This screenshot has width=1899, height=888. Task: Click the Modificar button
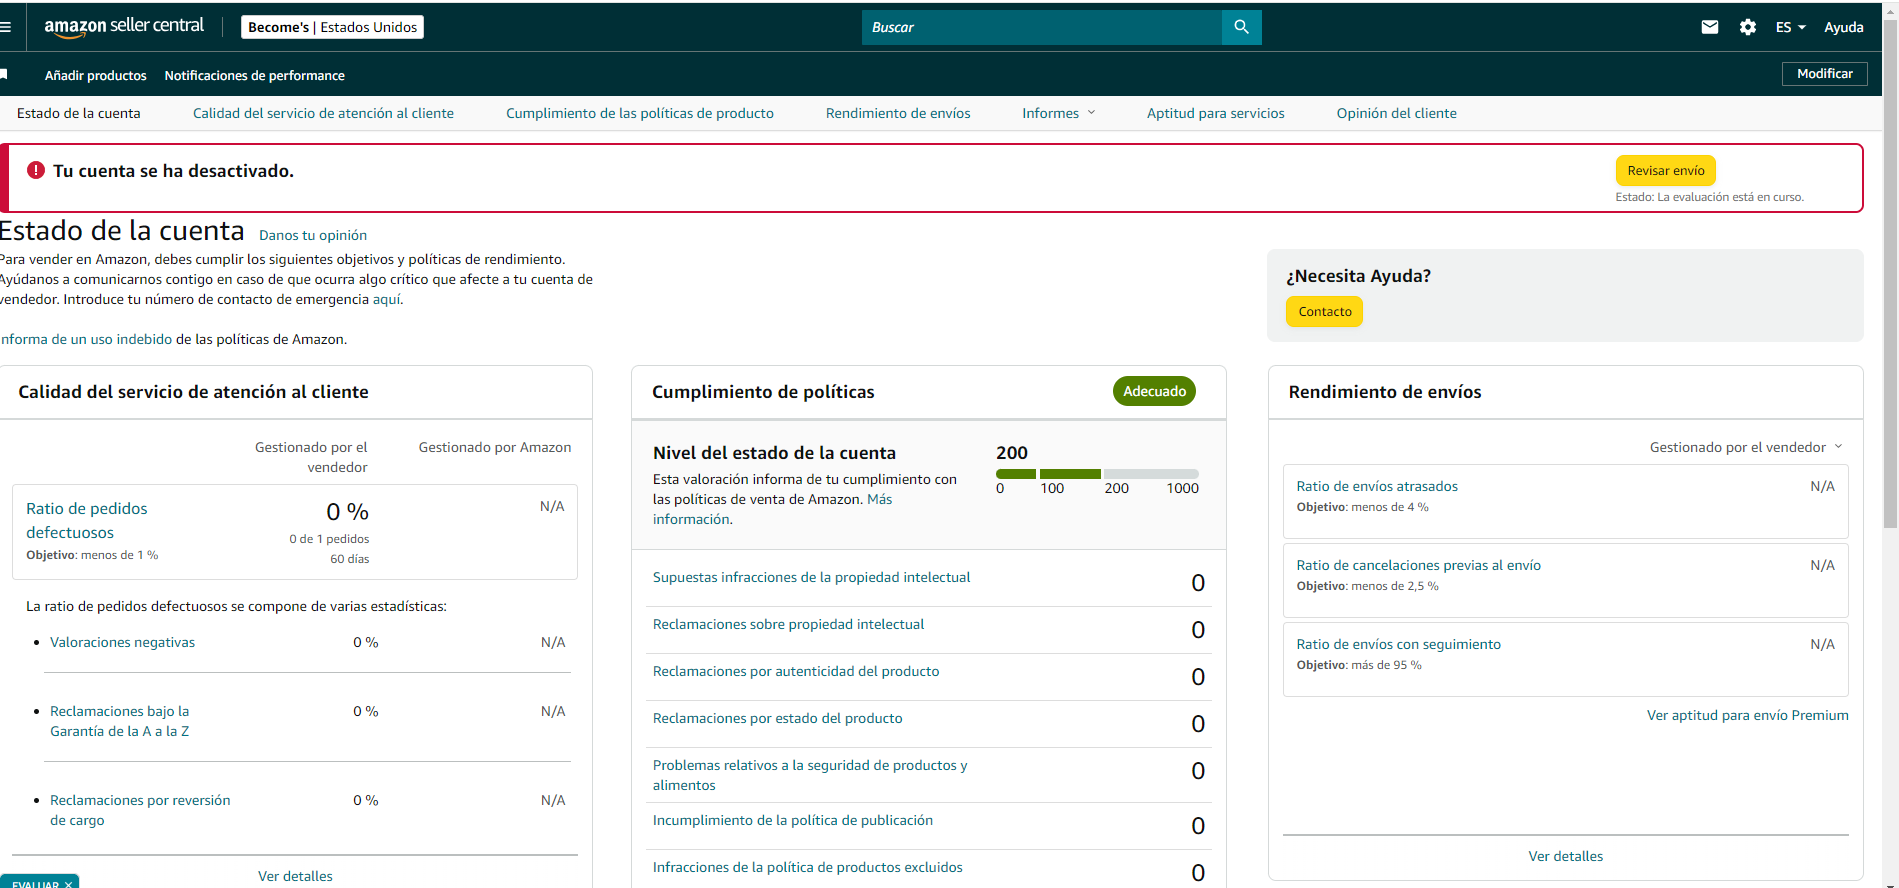(x=1824, y=74)
